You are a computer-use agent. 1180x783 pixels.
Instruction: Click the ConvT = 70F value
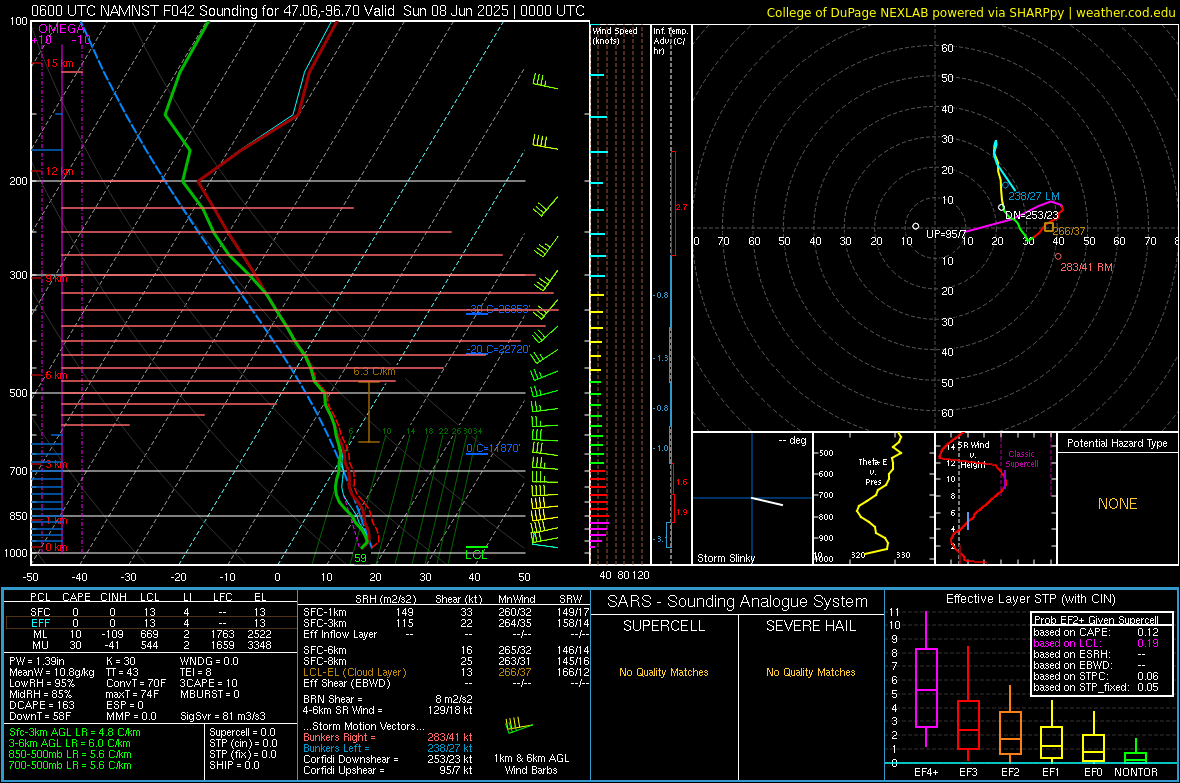[x=136, y=683]
